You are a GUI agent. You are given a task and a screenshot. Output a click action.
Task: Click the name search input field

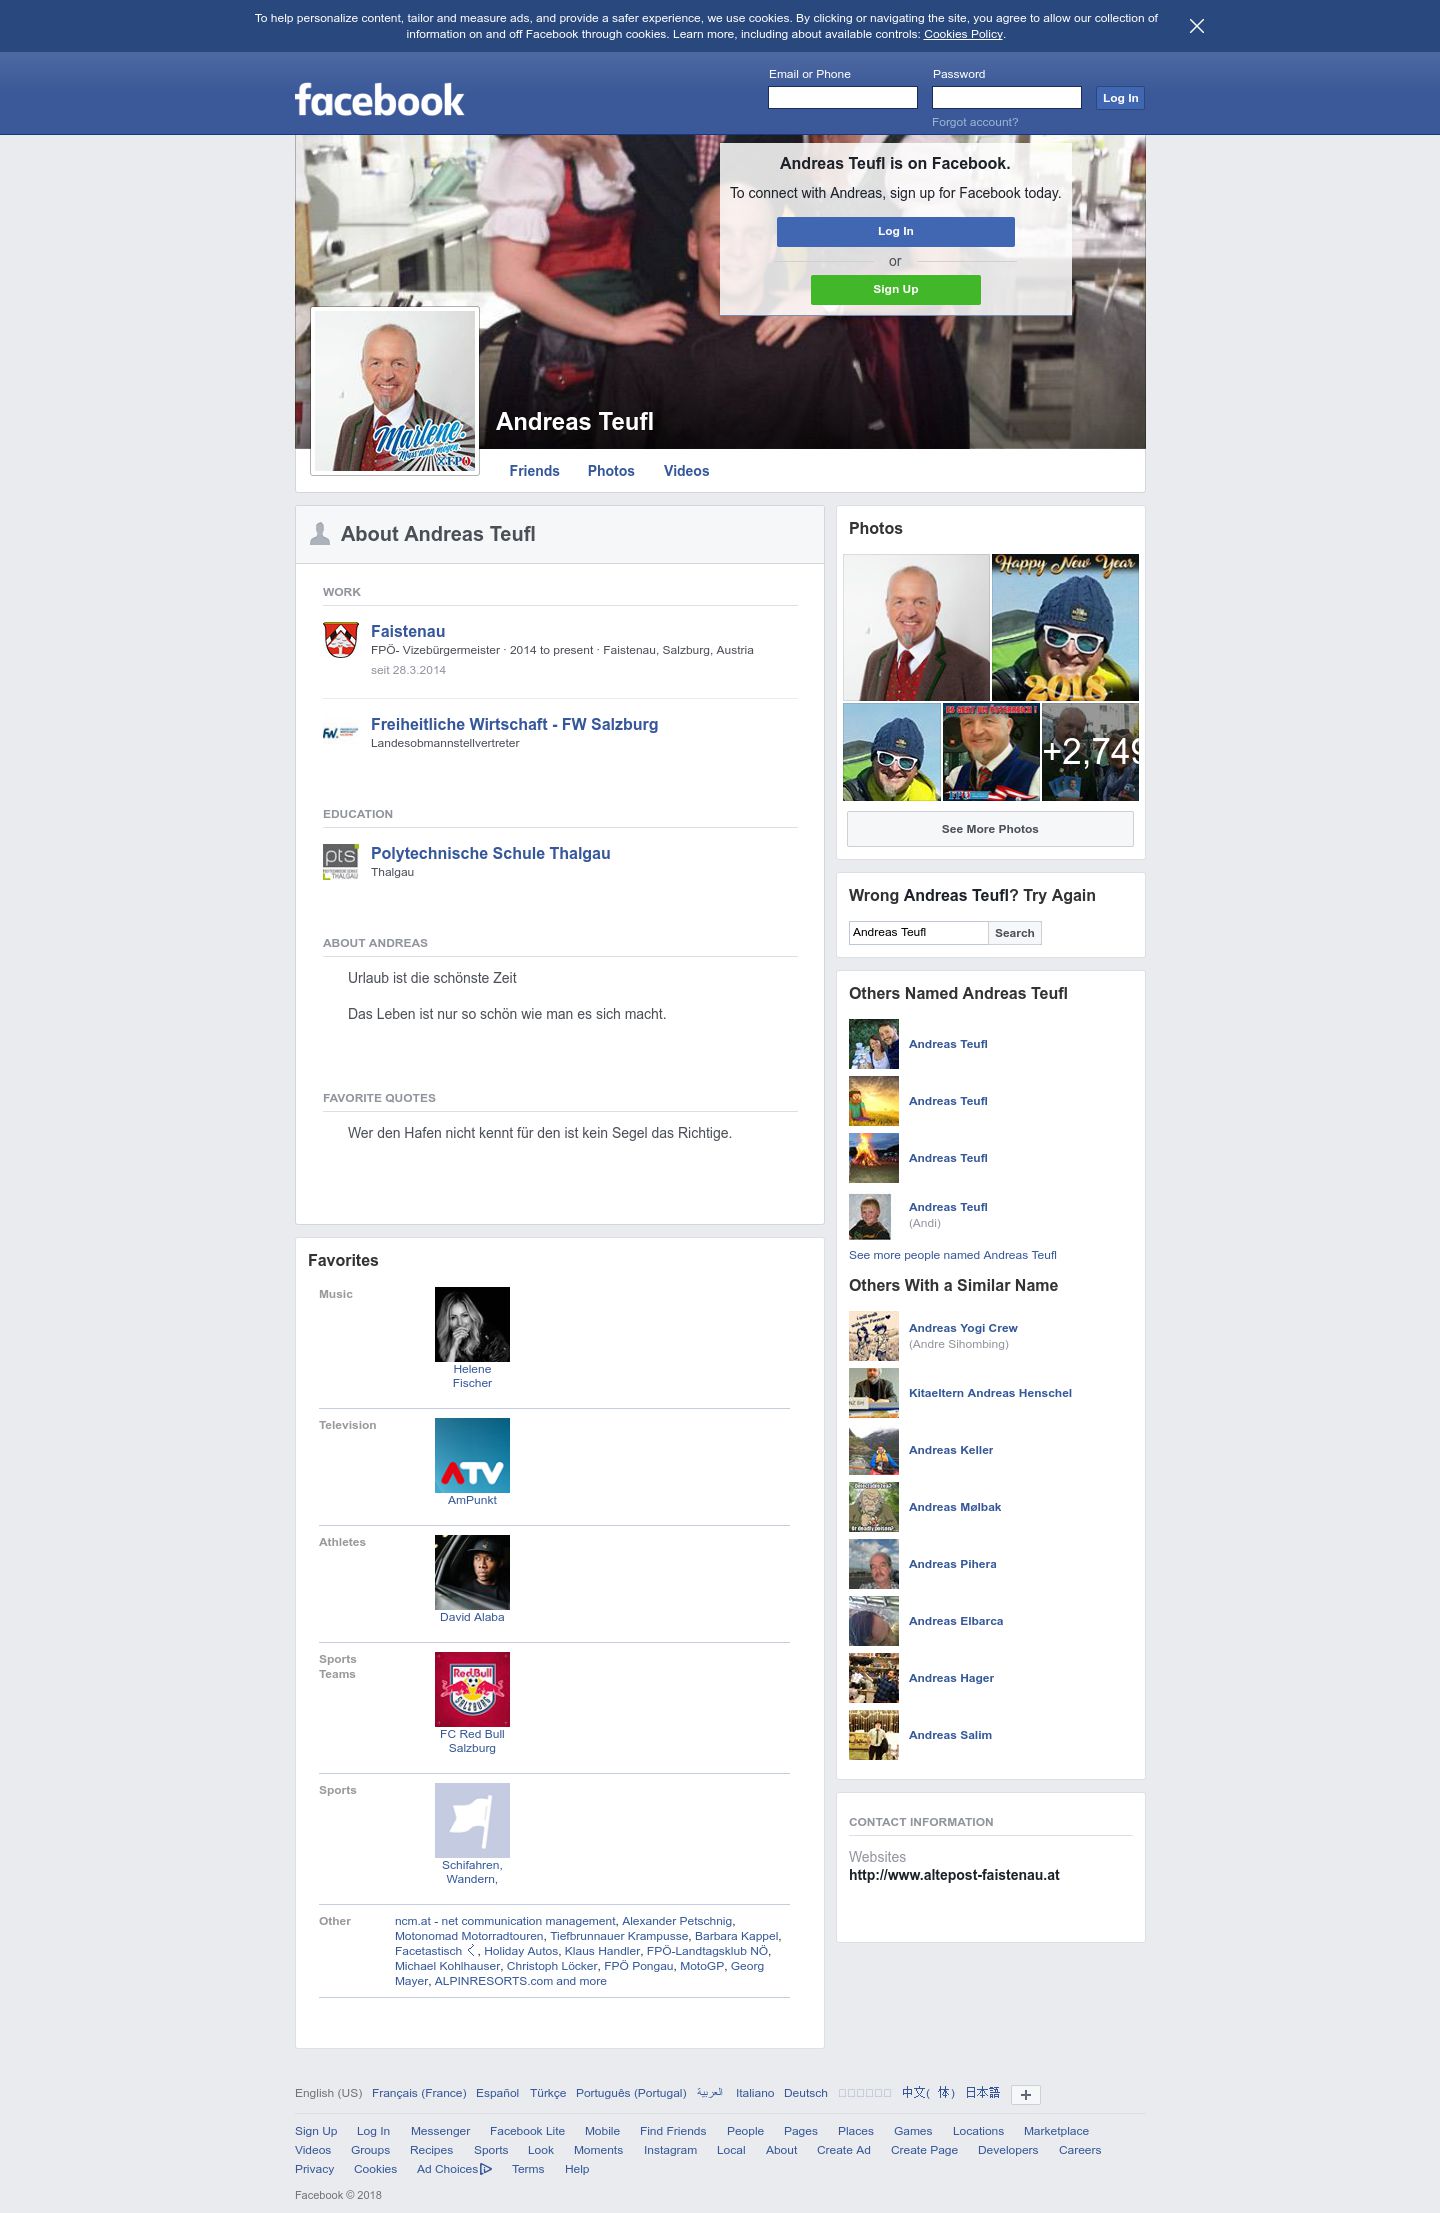tap(918, 933)
